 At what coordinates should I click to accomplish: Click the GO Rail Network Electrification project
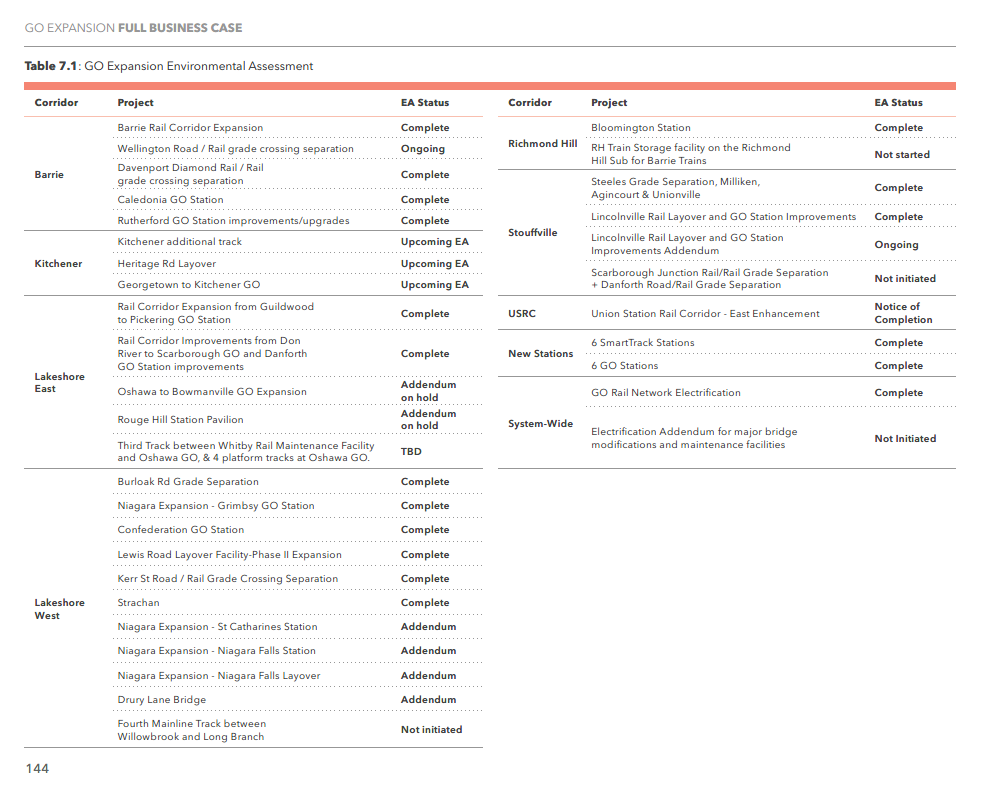(665, 393)
